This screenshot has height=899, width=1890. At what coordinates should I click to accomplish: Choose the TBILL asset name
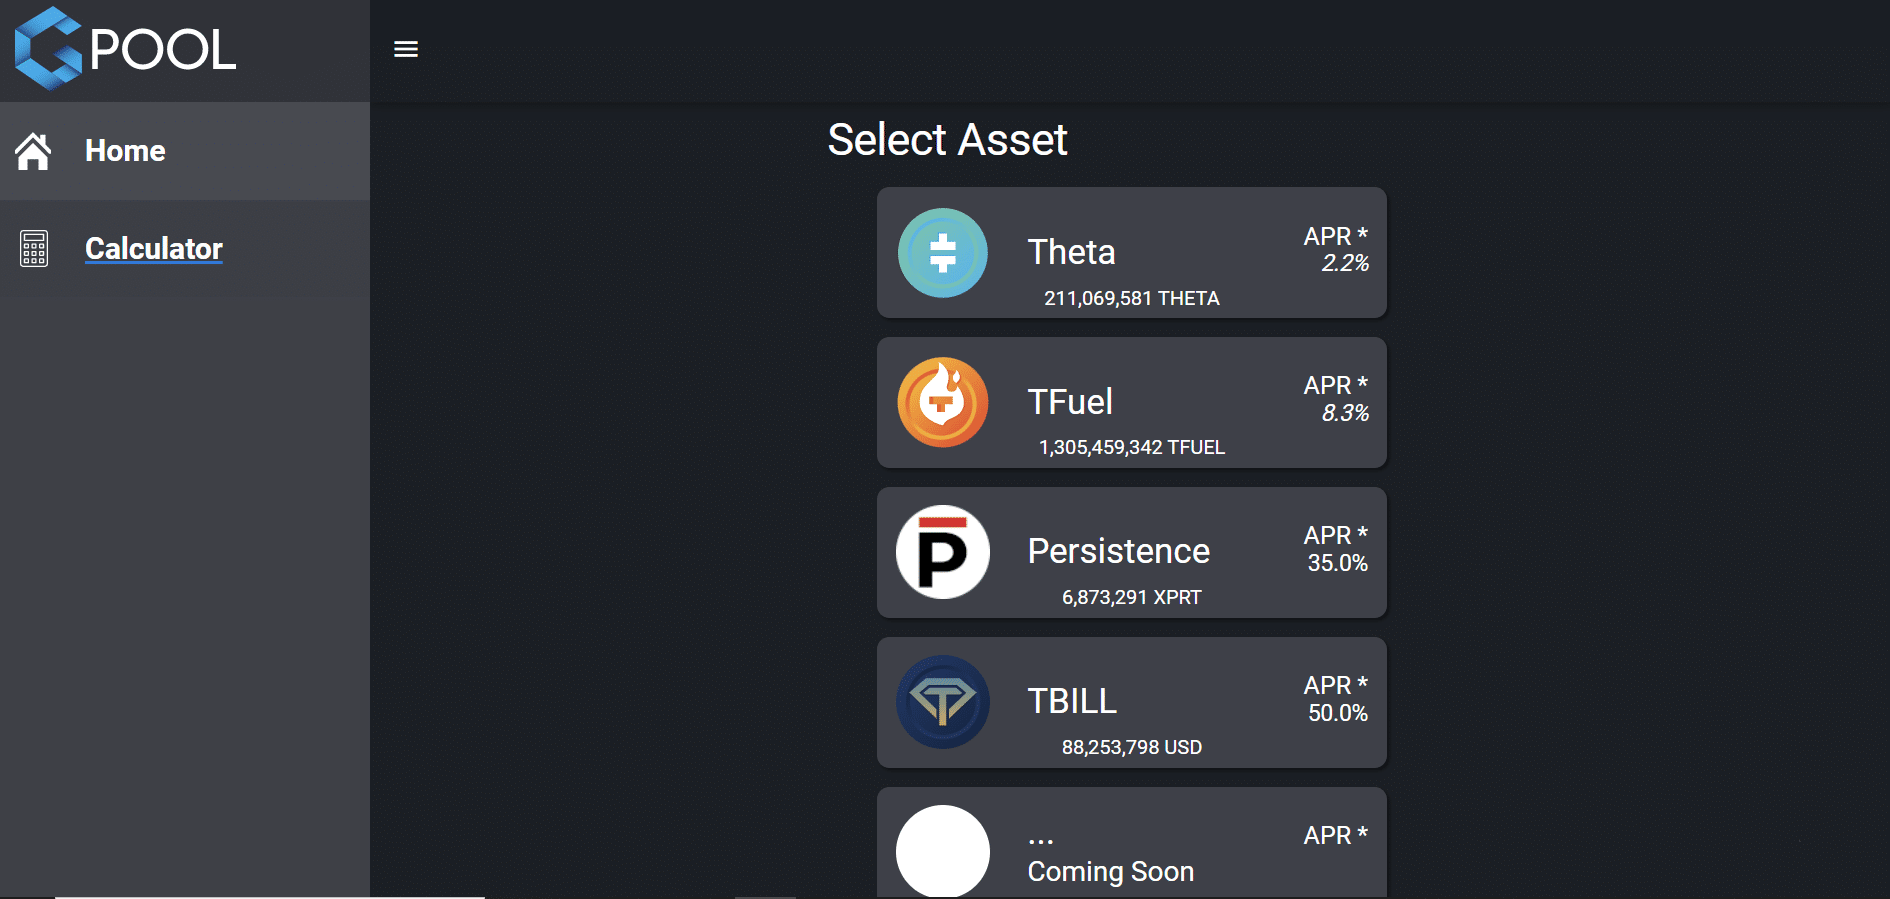(1072, 701)
